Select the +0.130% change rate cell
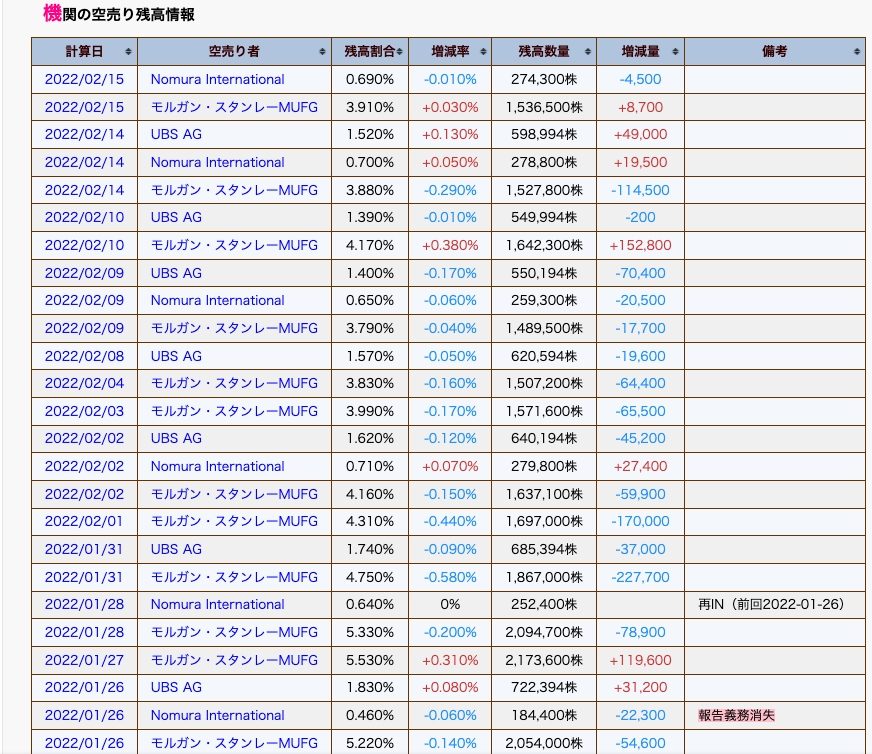This screenshot has width=872, height=754. coord(450,135)
